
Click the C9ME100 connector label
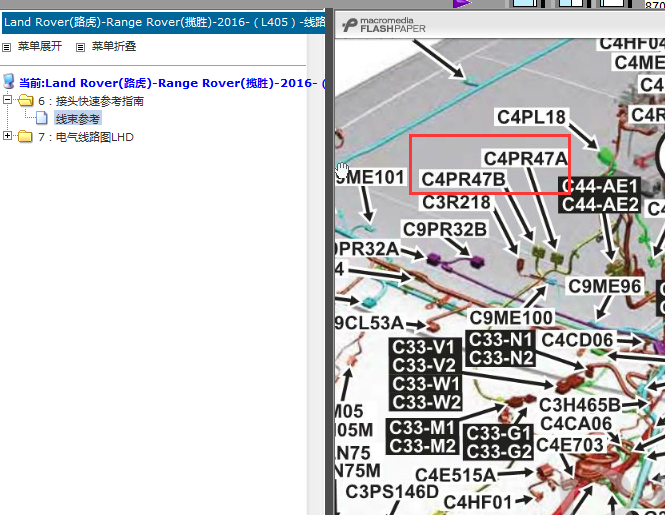pyautogui.click(x=511, y=318)
